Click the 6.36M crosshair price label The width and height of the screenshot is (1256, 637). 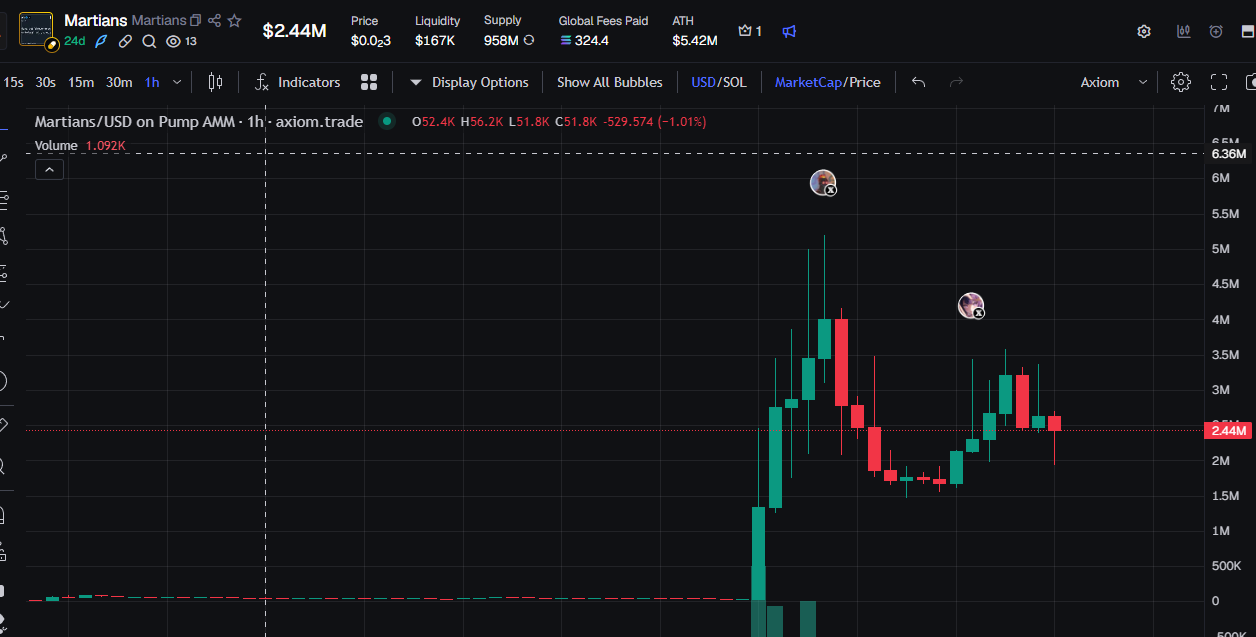[1229, 154]
